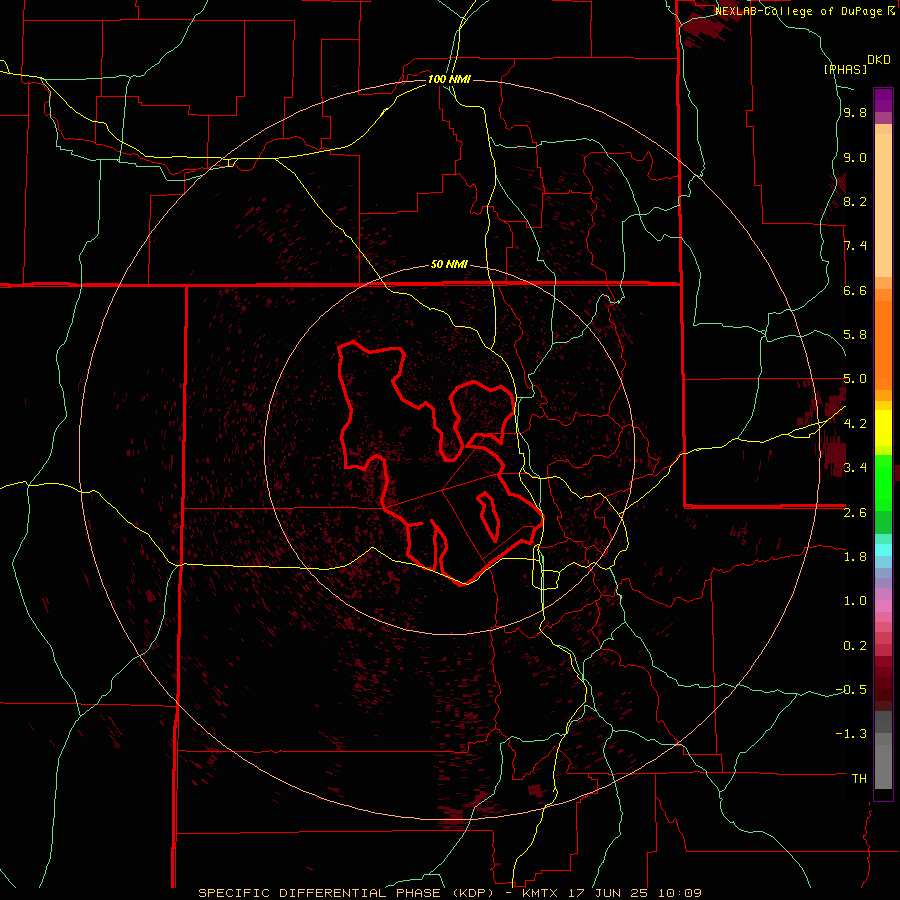Click the 8.2 legend value
Viewport: 900px width, 900px height.
(855, 202)
